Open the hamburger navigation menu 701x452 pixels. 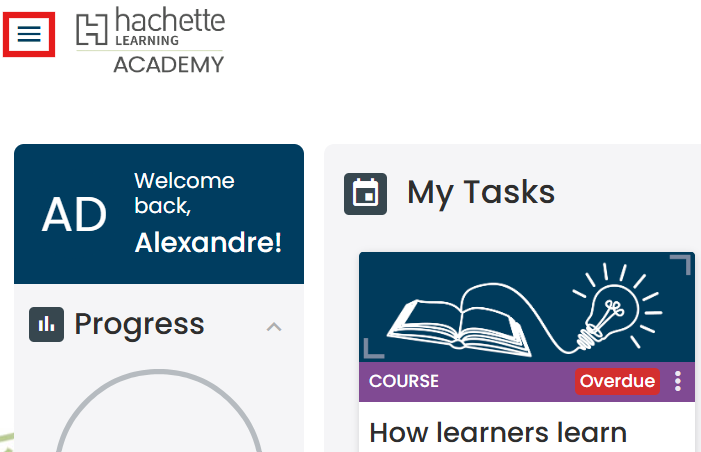29,34
